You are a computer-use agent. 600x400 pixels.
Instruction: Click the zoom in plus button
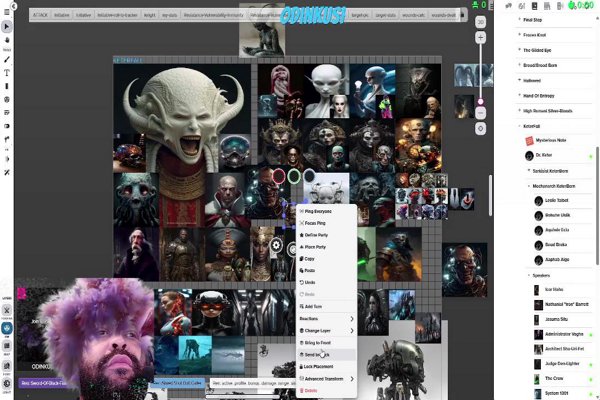pos(481,37)
